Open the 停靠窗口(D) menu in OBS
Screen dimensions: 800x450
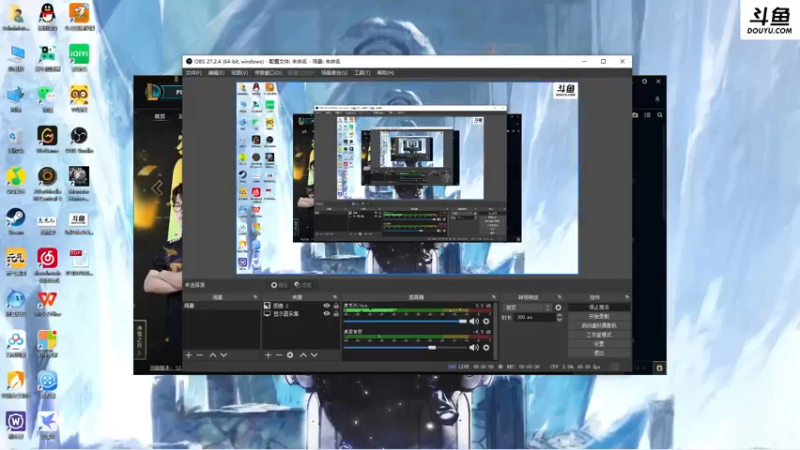pos(268,73)
